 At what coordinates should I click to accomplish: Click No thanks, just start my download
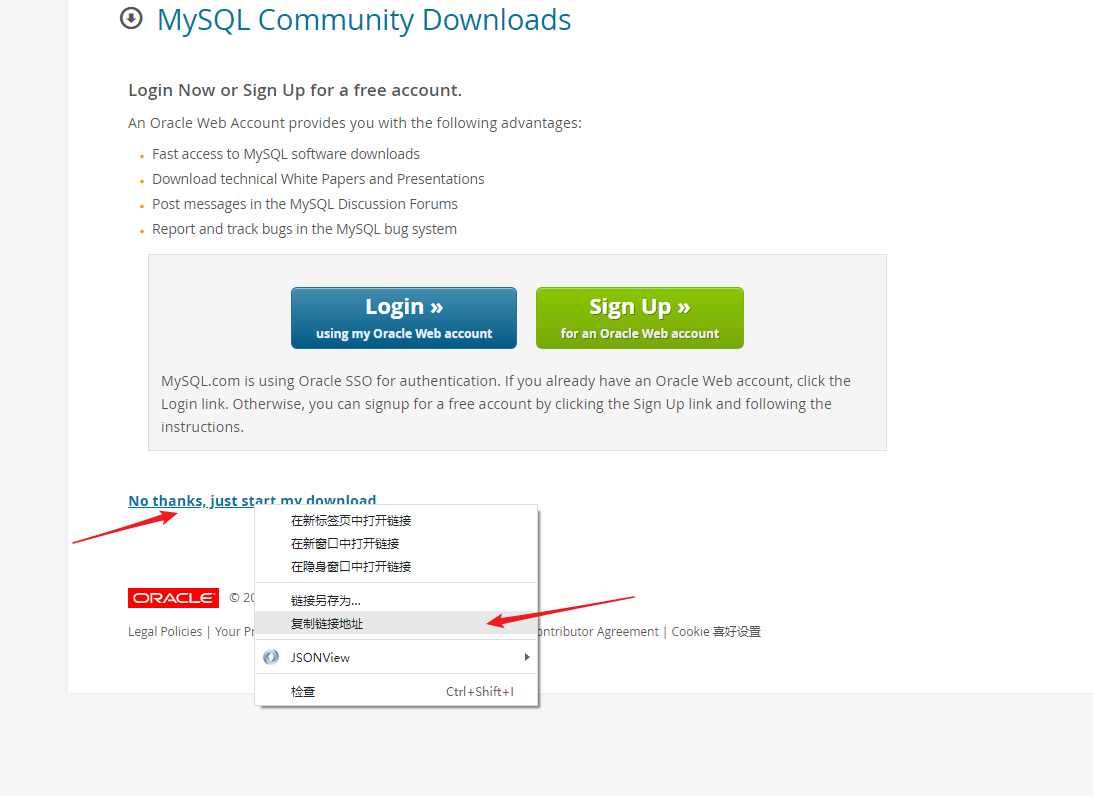pyautogui.click(x=252, y=500)
